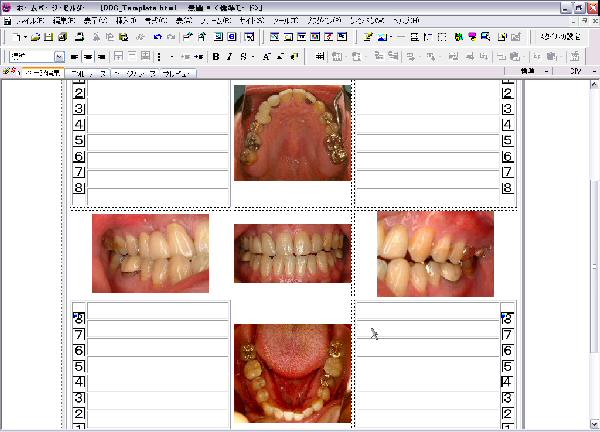
Task: Click the vertical scrollbar down arrow
Action: click(594, 424)
